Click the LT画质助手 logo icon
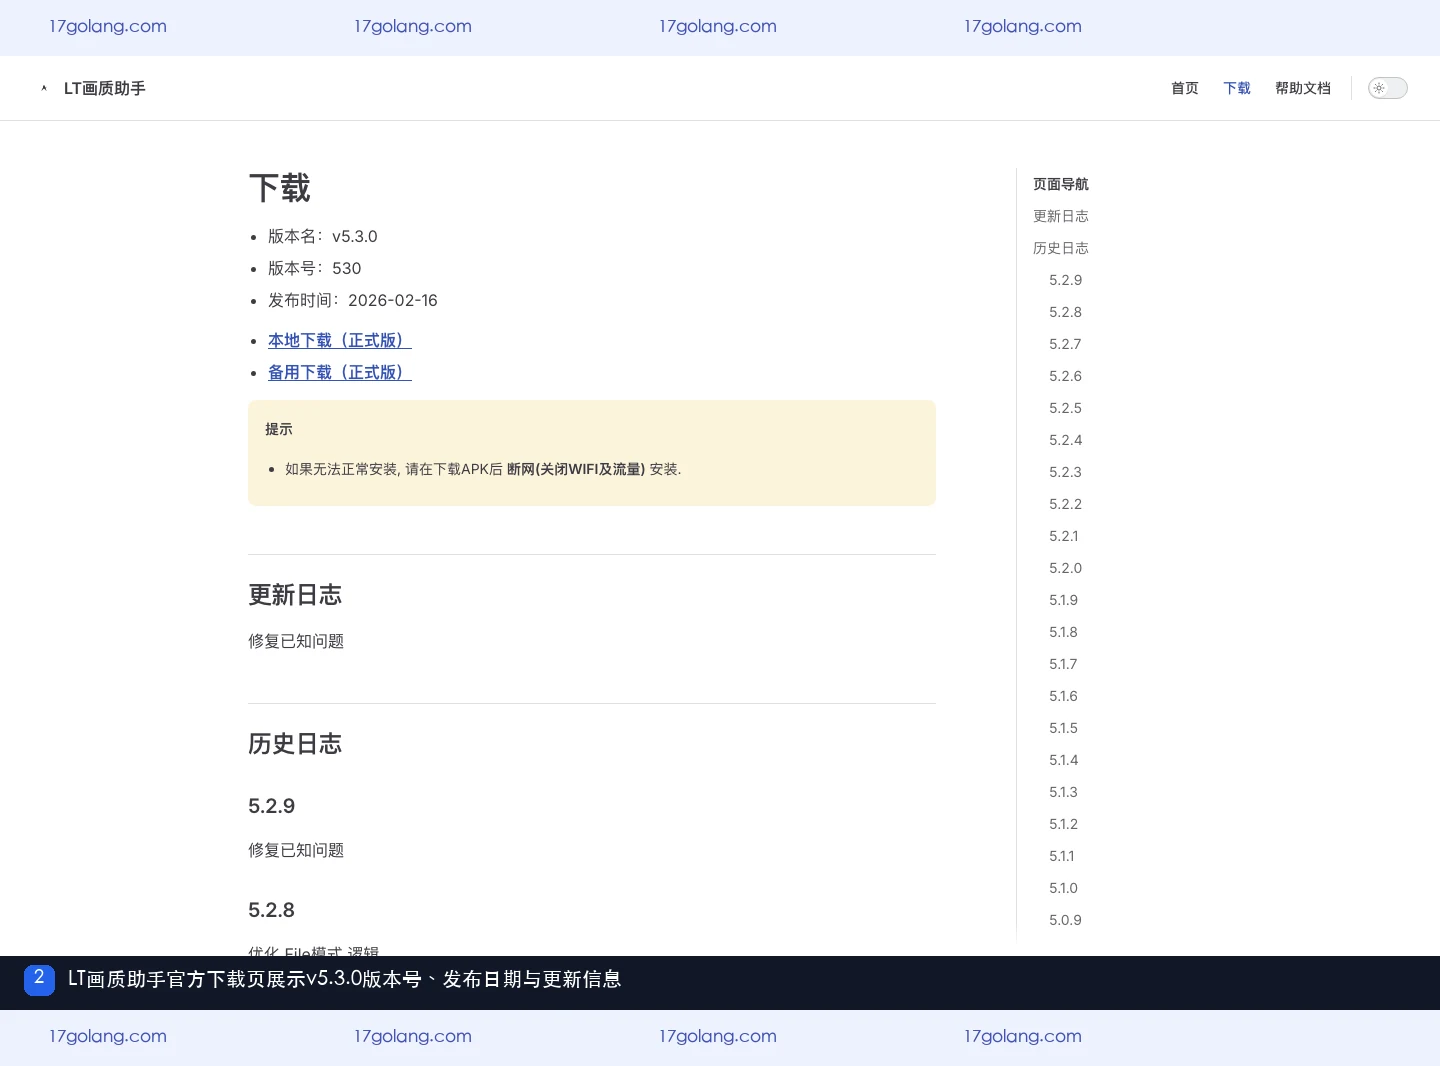1440x1066 pixels. (44, 88)
